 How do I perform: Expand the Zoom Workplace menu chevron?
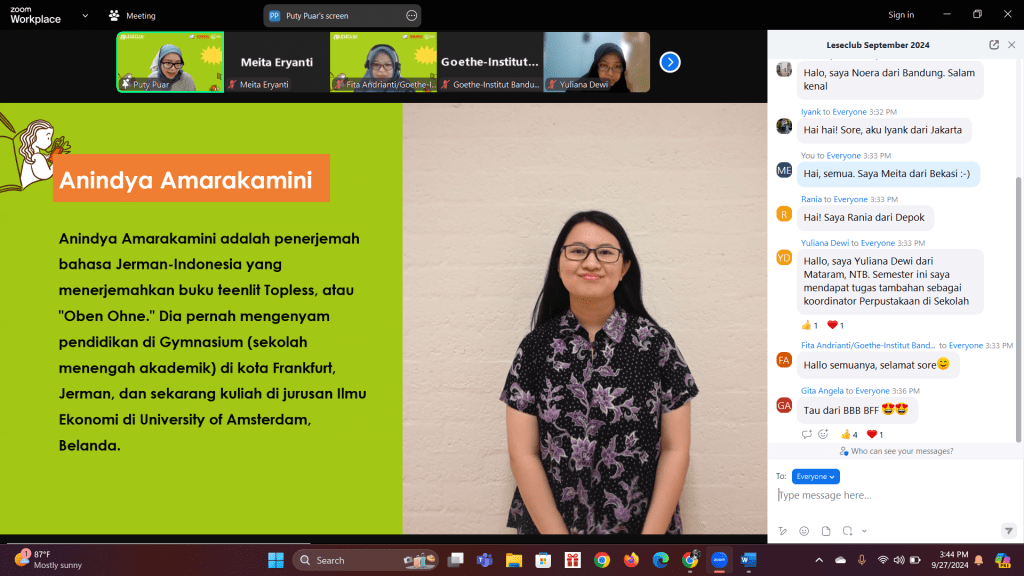(x=84, y=16)
